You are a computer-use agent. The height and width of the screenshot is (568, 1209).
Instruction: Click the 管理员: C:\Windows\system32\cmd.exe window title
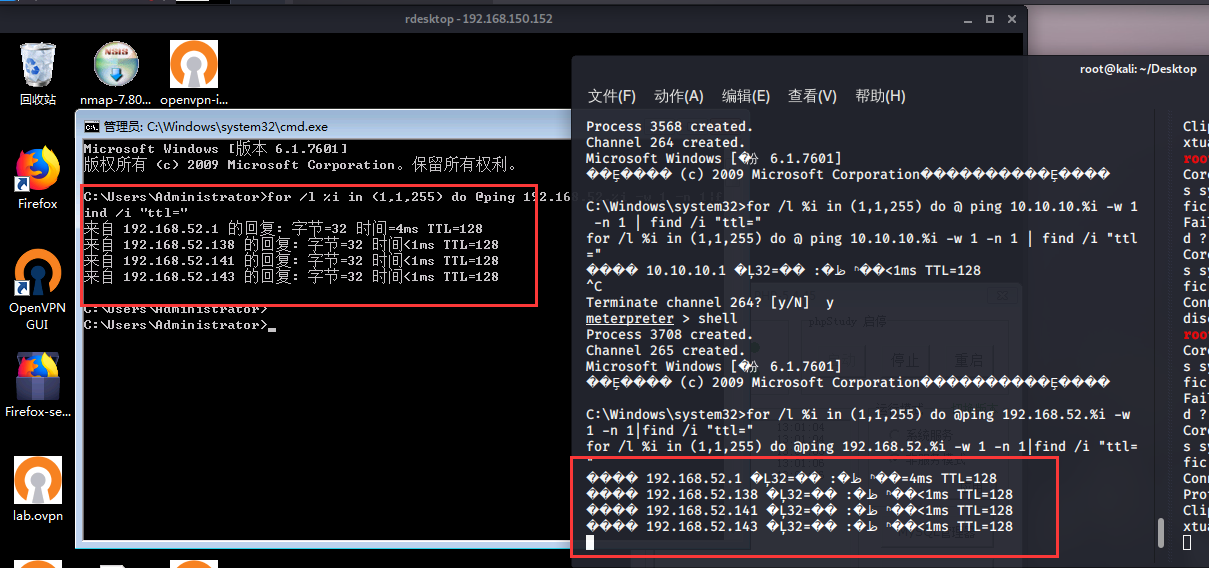point(215,127)
